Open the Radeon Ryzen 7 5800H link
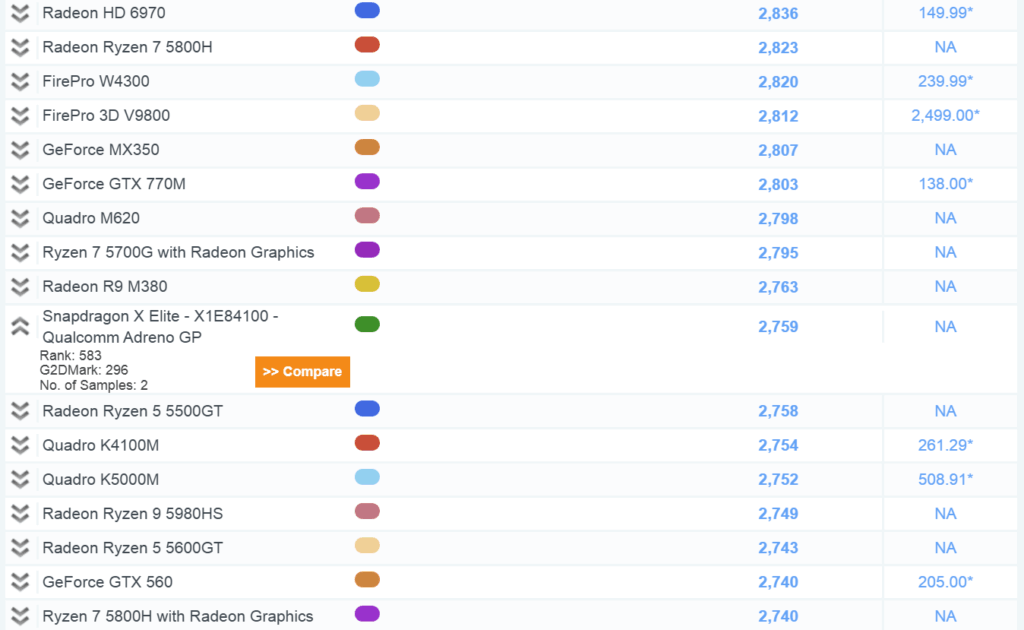Screen dimensions: 1024x630 127,47
